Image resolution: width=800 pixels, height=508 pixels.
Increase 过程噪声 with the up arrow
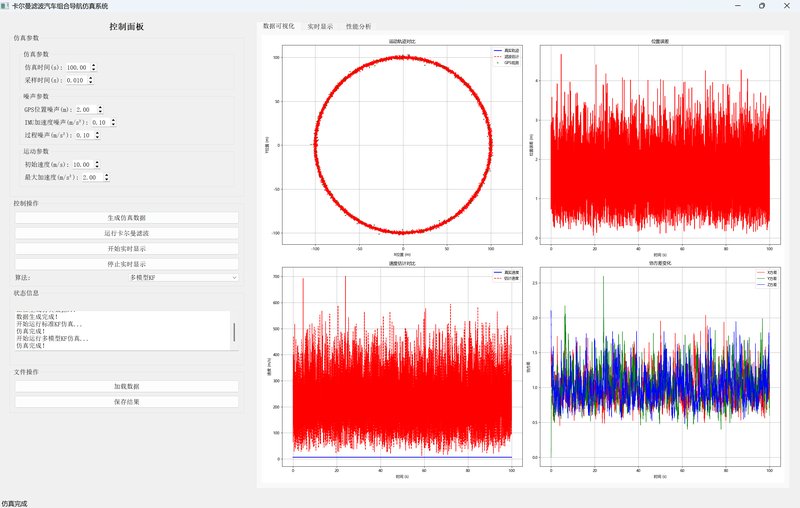pyautogui.click(x=97, y=132)
